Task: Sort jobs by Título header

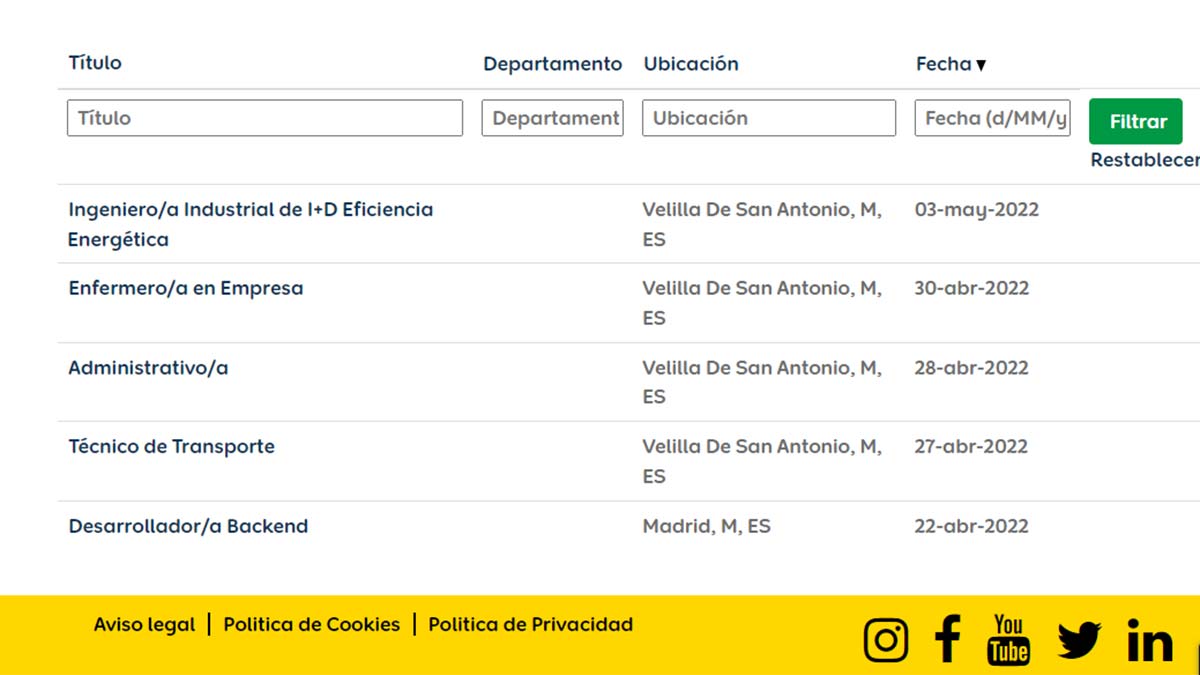Action: click(95, 62)
